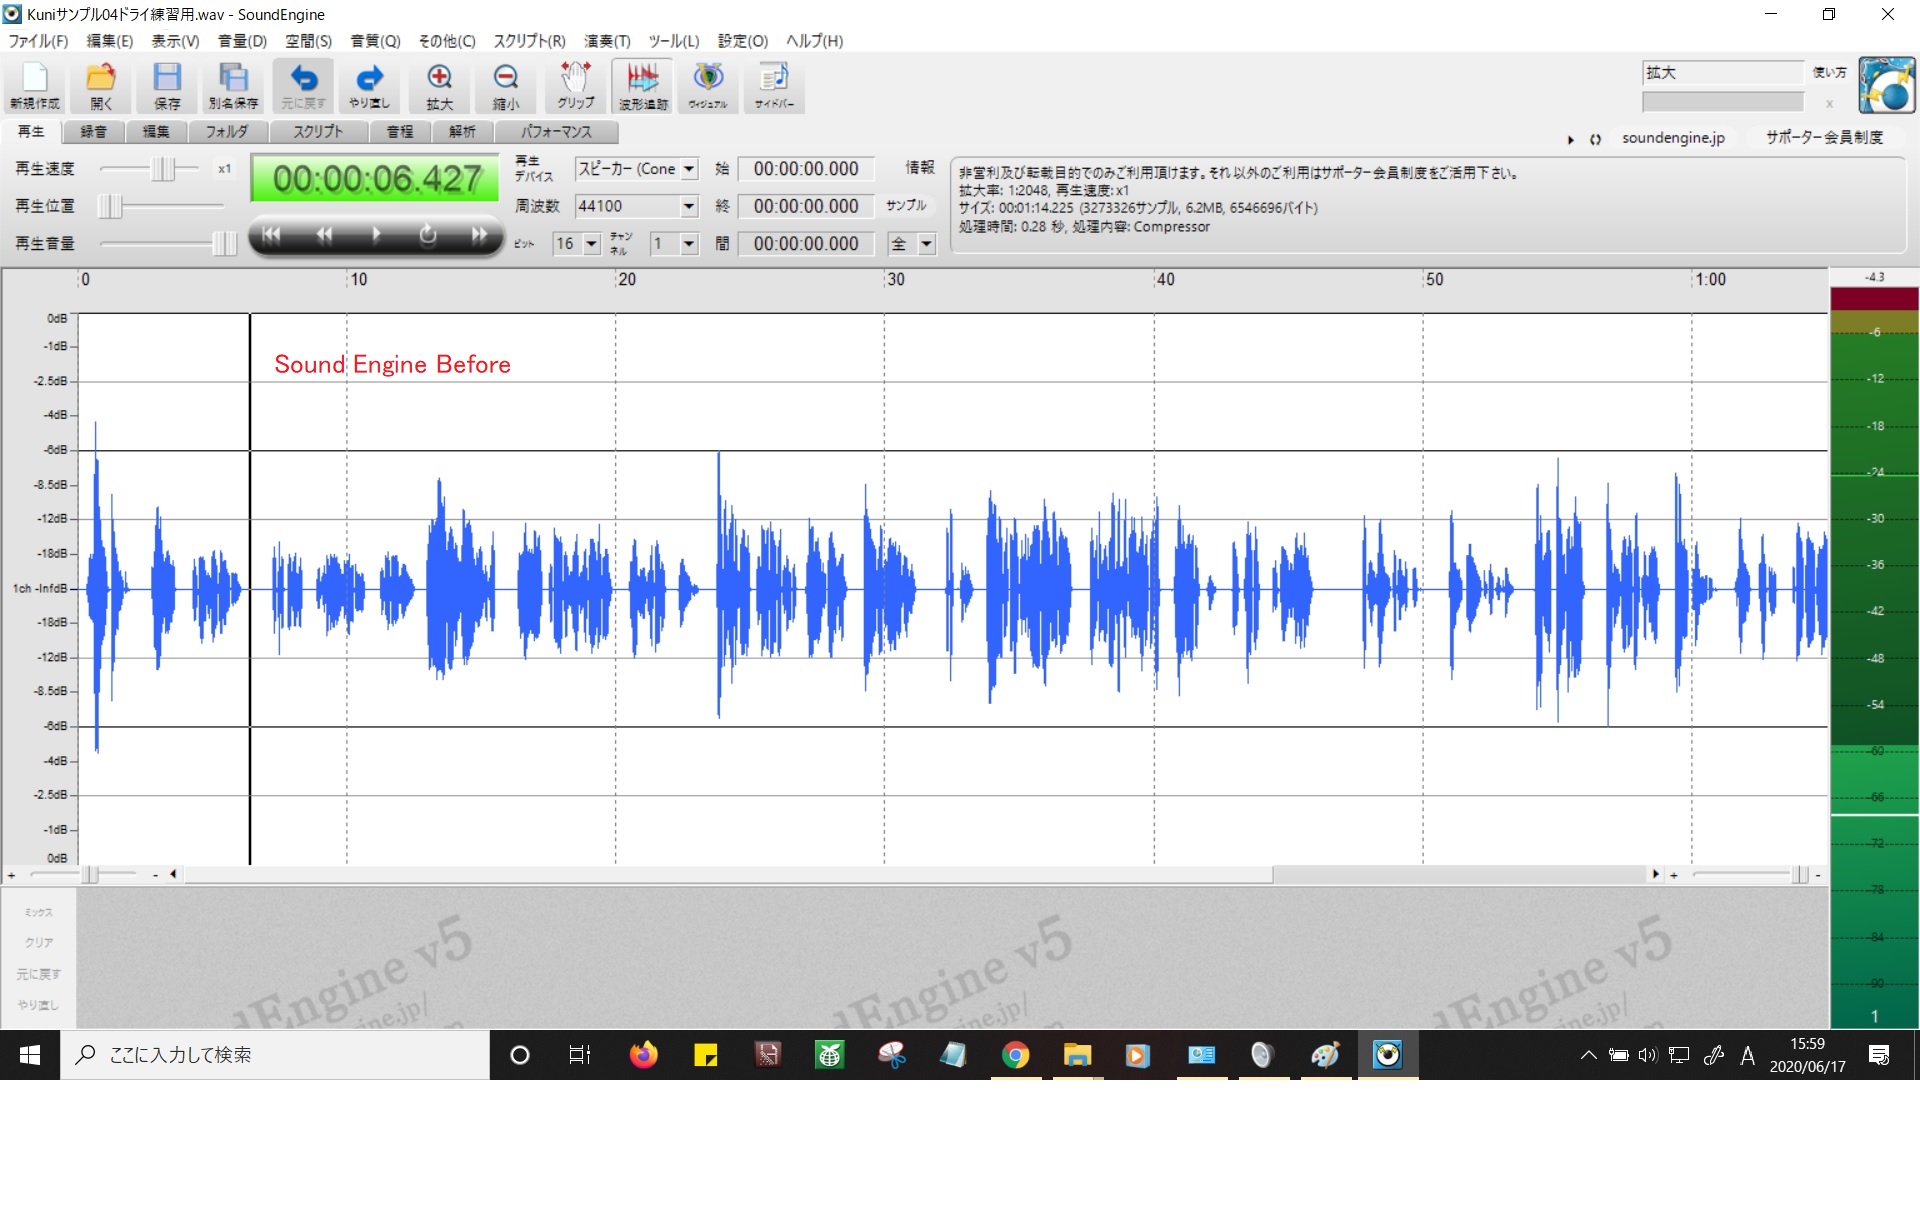Open a file with 開く icon
Viewport: 1920px width, 1207px height.
(101, 86)
